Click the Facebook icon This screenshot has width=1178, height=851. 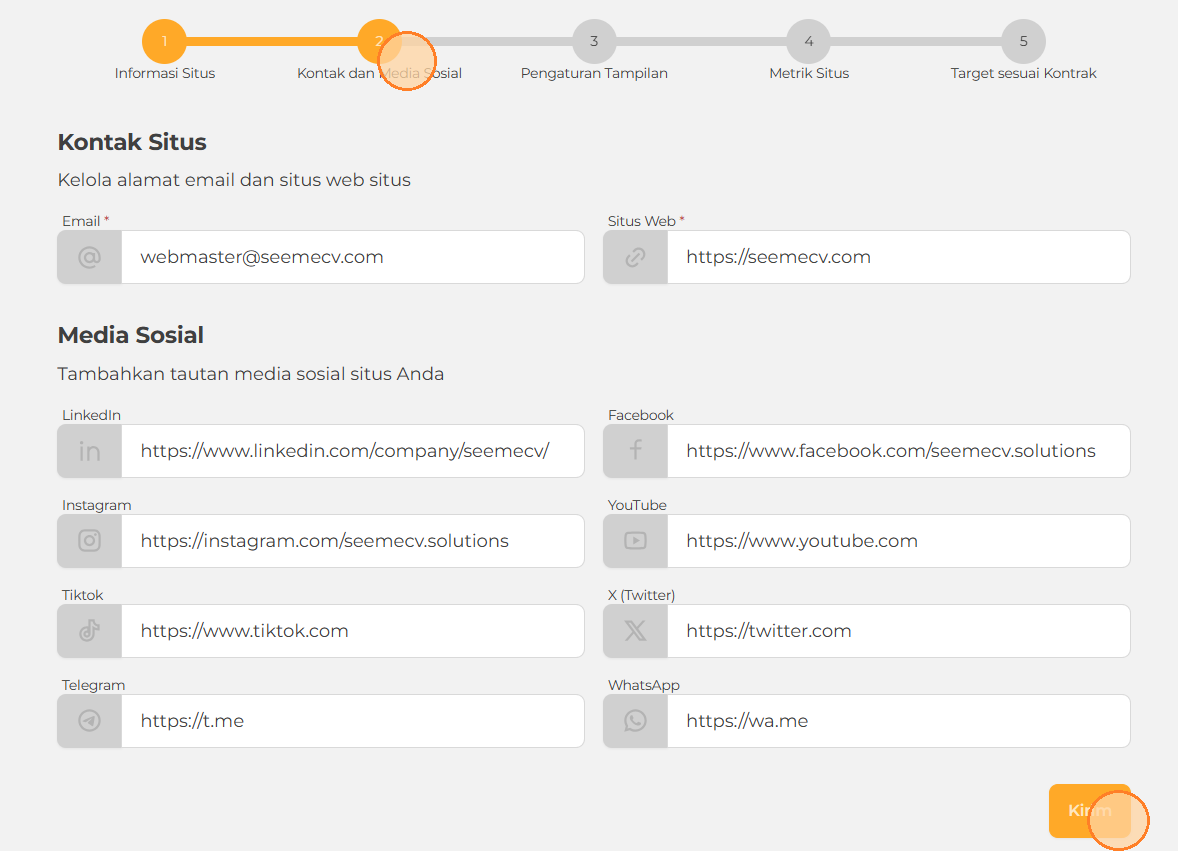(635, 451)
